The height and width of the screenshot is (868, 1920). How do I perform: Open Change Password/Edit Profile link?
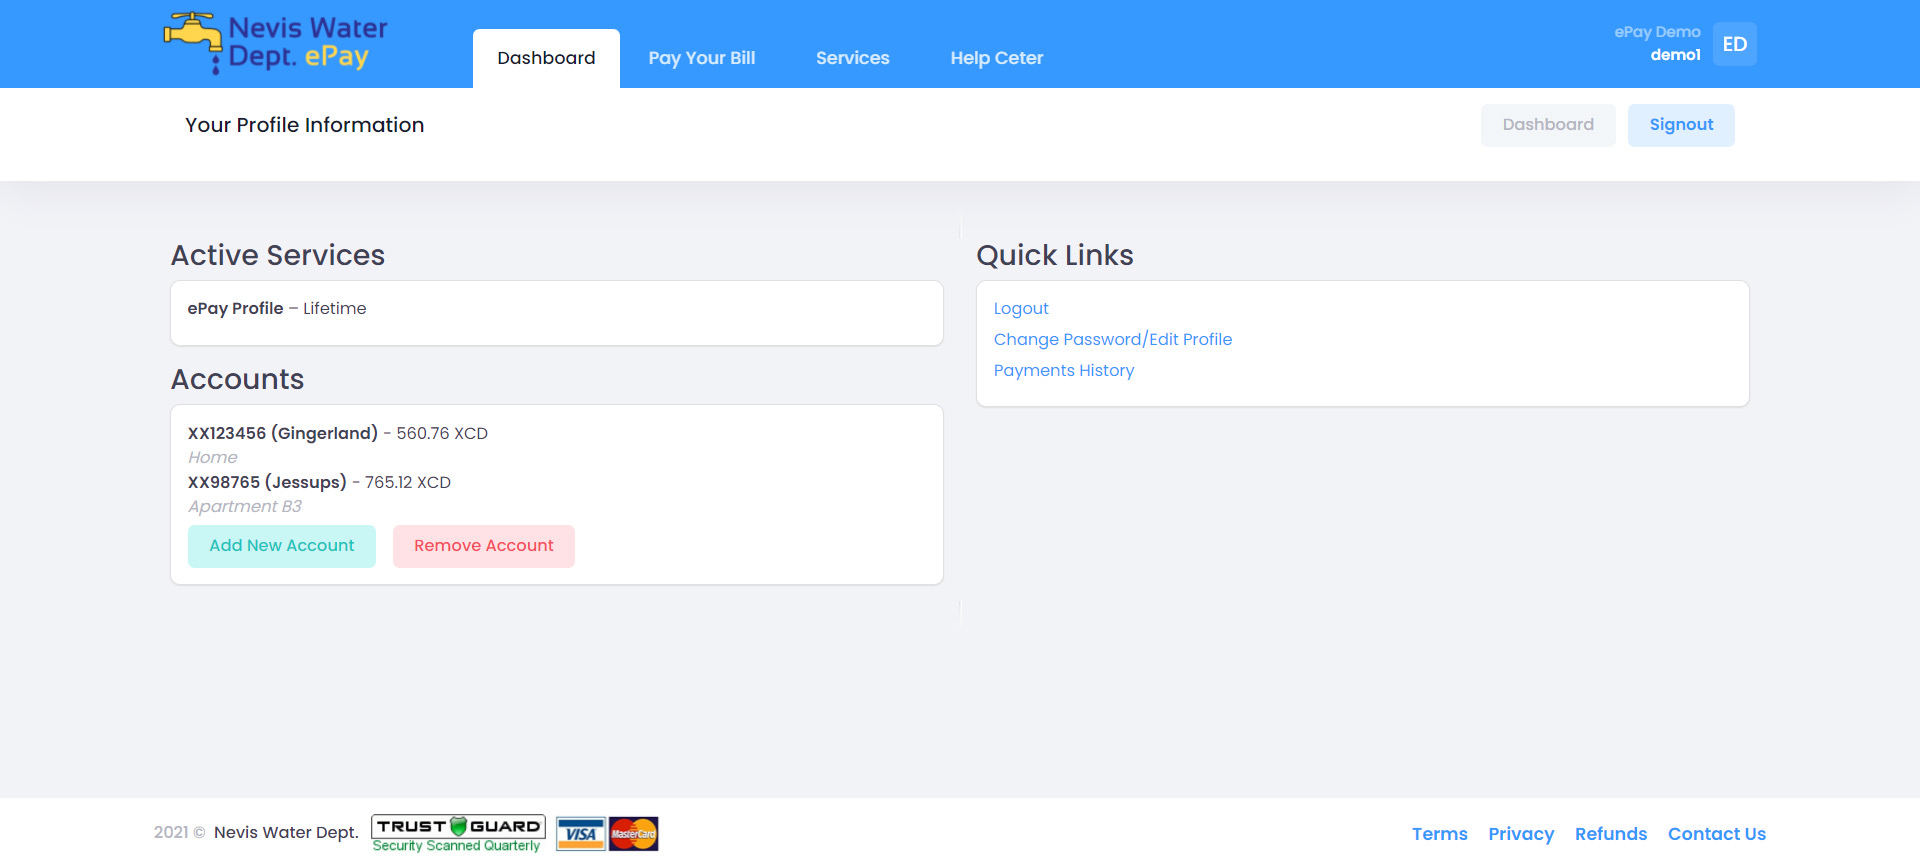pos(1112,340)
